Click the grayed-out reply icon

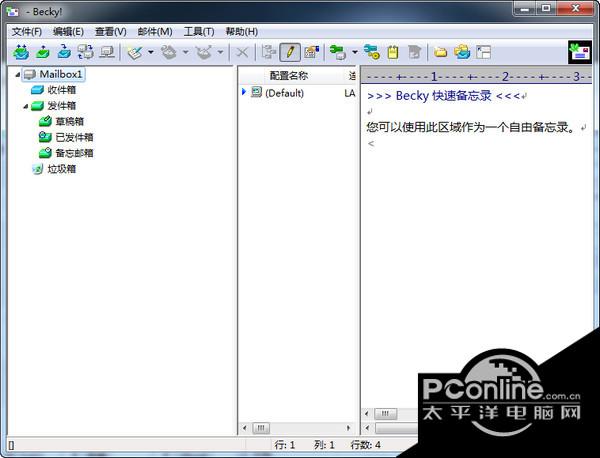(168, 52)
